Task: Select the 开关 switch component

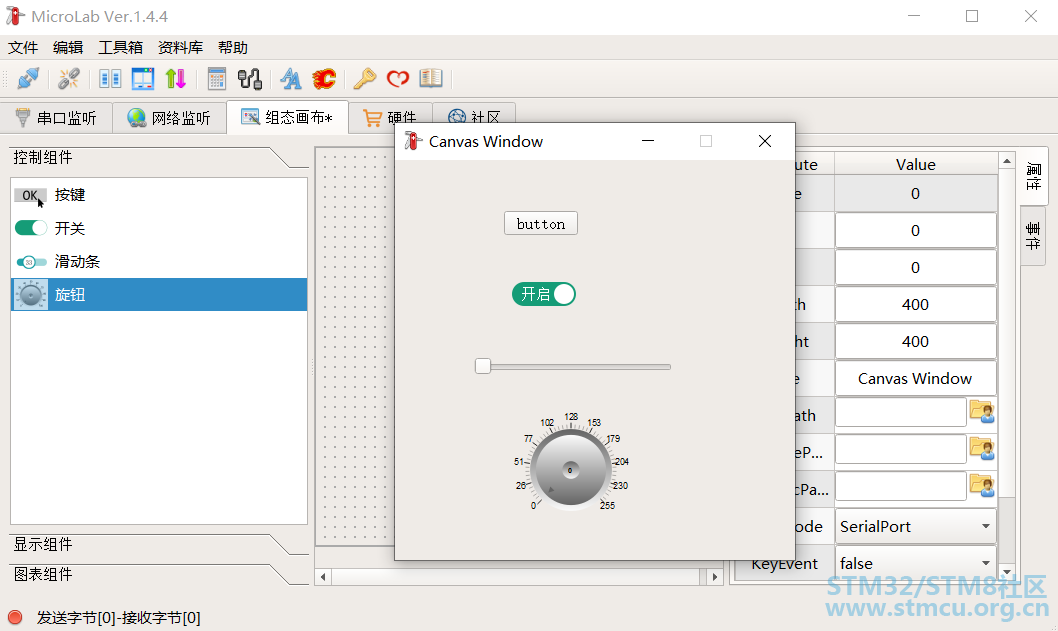Action: coord(159,228)
